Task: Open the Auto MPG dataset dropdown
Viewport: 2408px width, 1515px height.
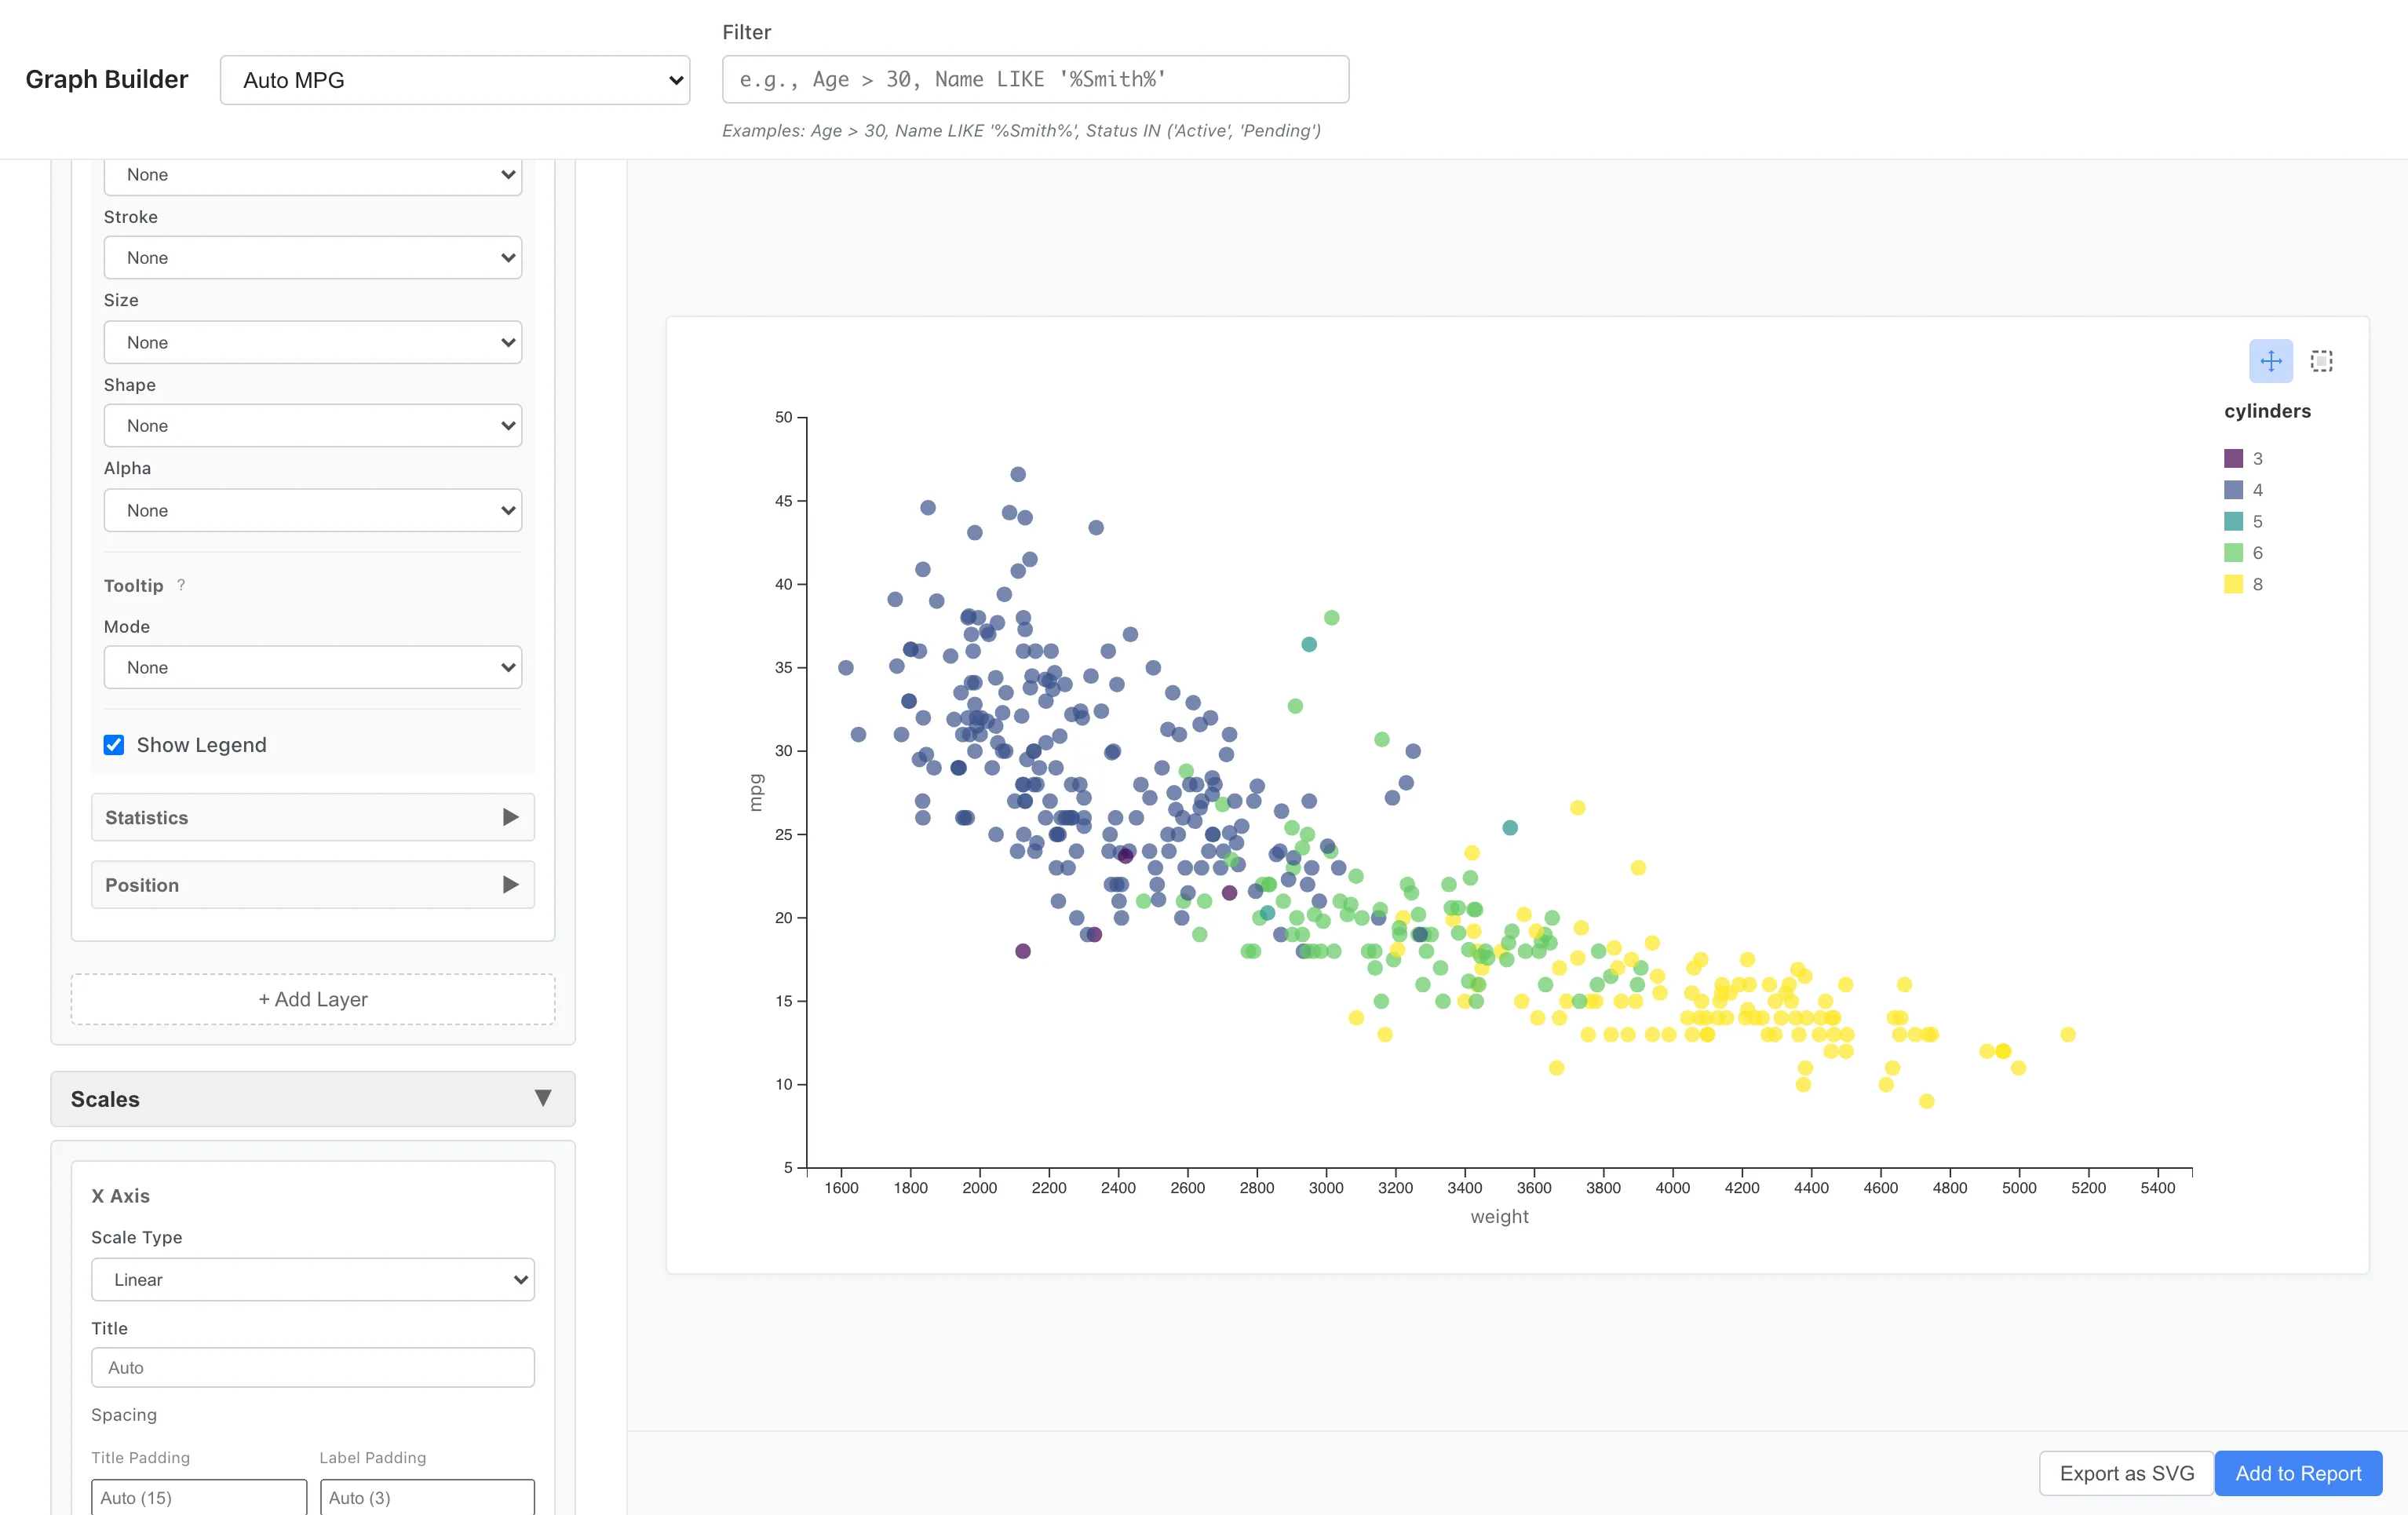Action: click(455, 80)
